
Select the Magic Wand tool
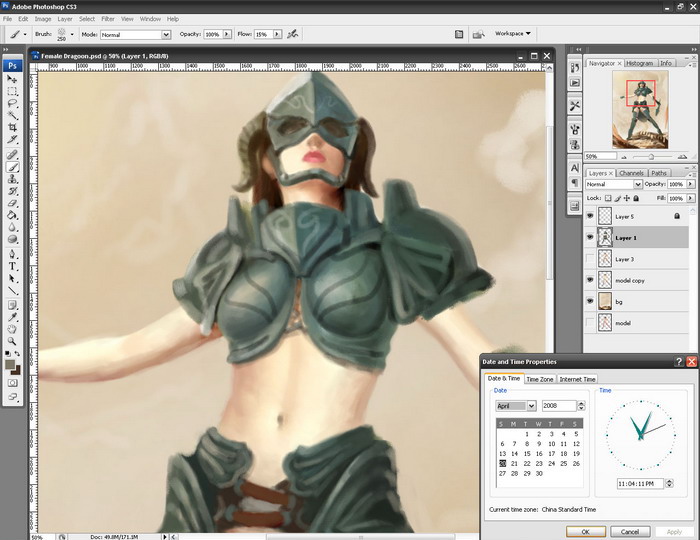12,116
